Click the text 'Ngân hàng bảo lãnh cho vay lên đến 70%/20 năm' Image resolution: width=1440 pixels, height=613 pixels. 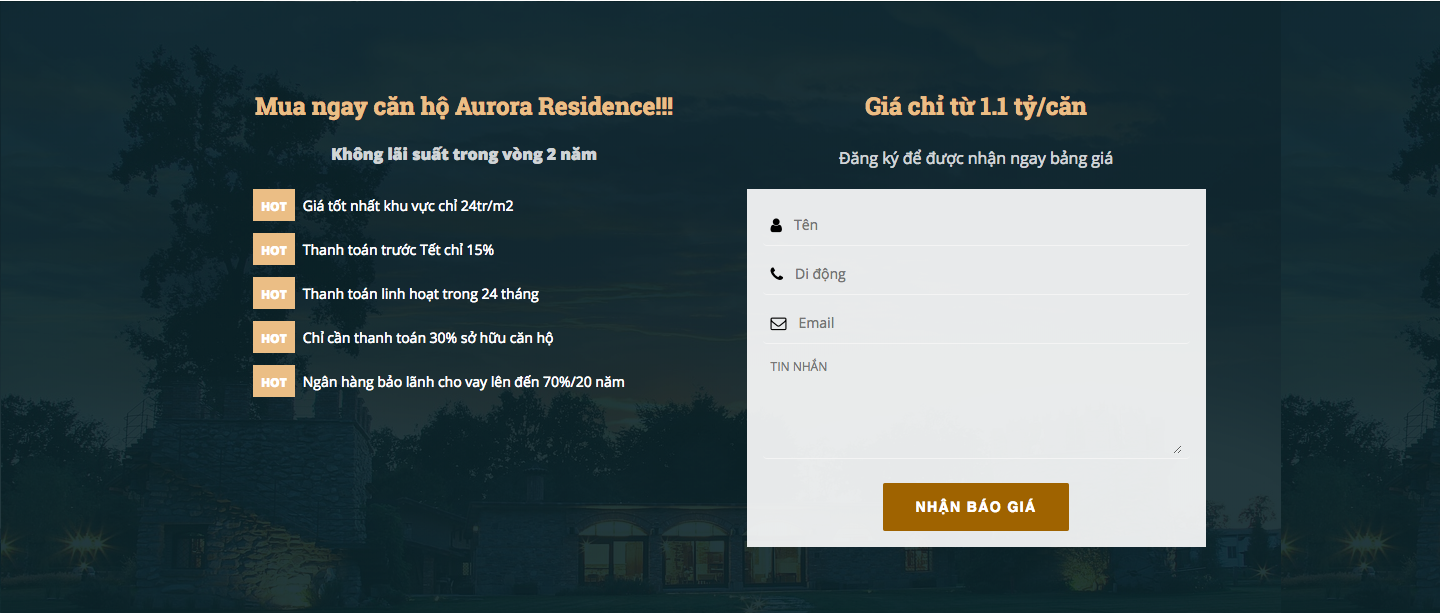[x=464, y=381]
